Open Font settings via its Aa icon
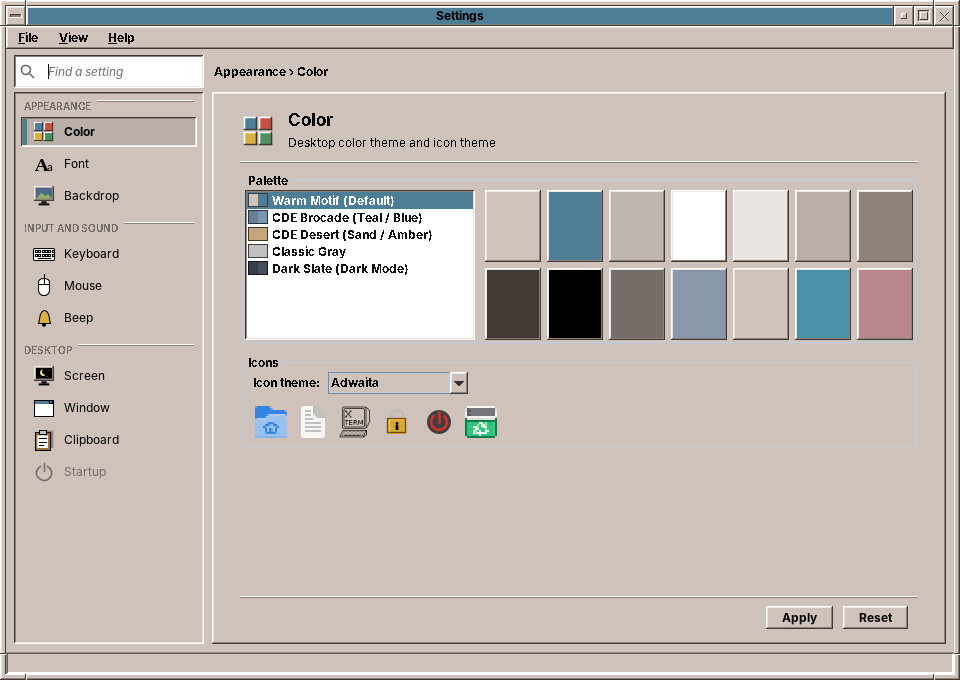The image size is (960, 680). coord(43,164)
